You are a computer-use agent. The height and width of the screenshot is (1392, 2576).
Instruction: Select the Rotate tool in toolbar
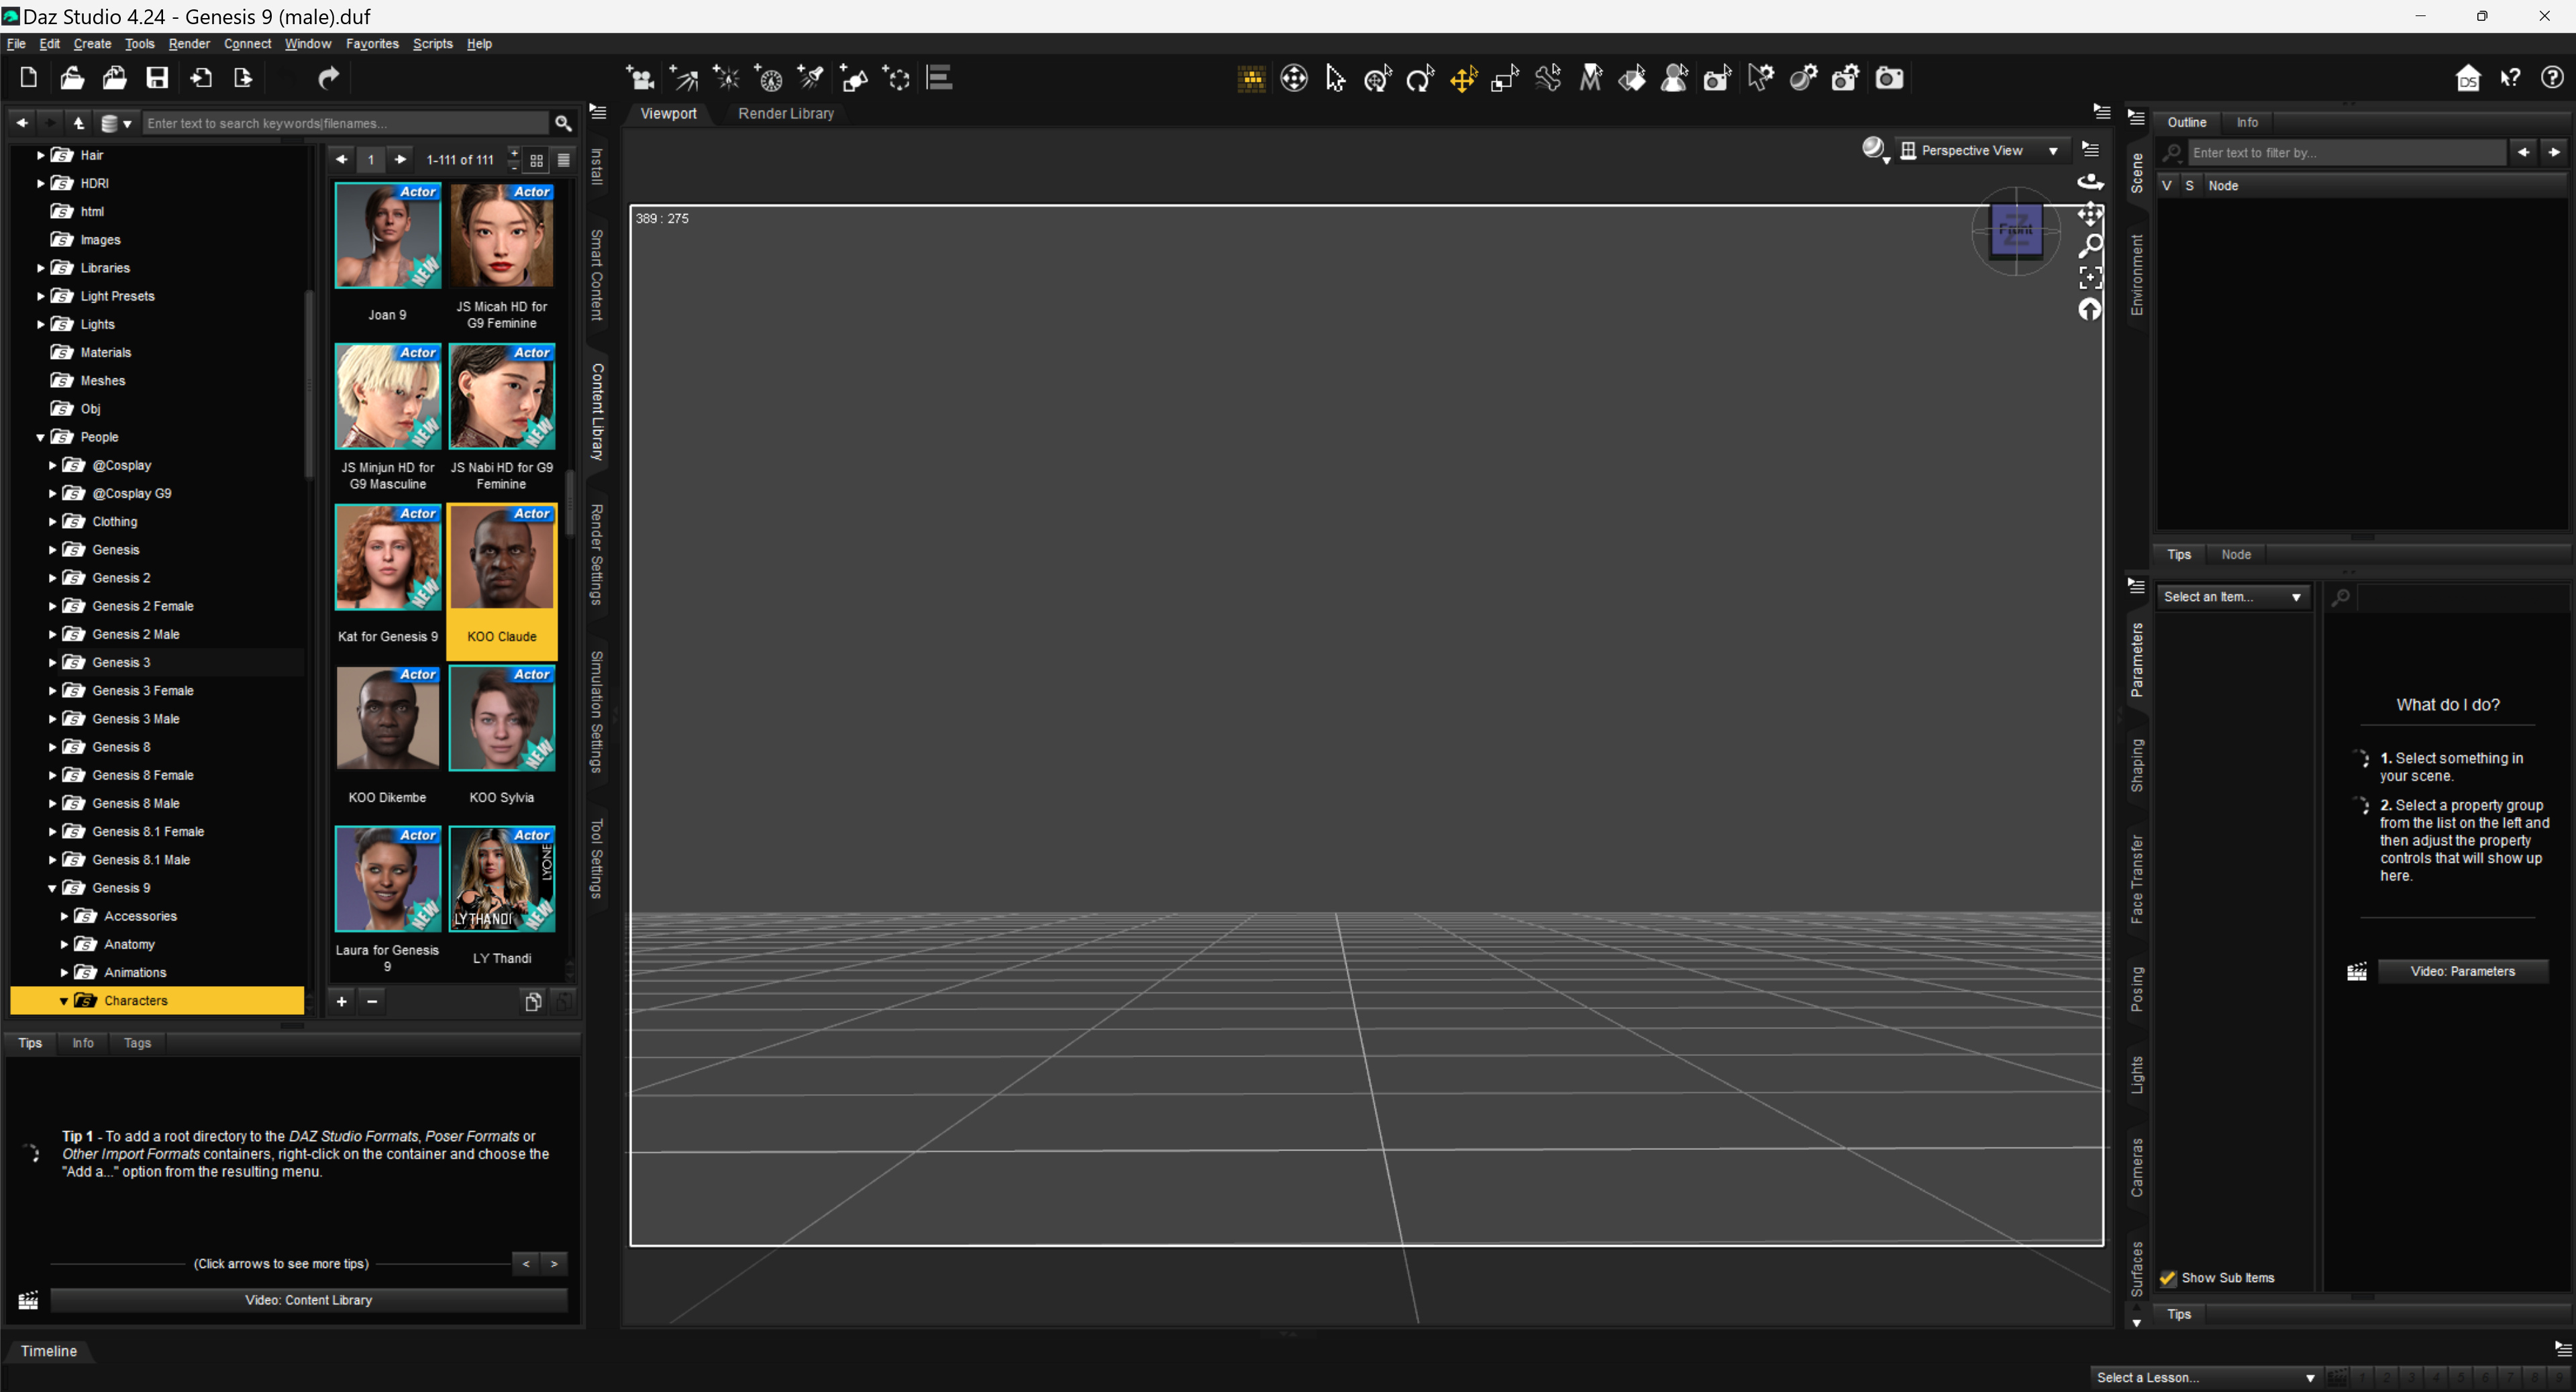tap(1420, 79)
